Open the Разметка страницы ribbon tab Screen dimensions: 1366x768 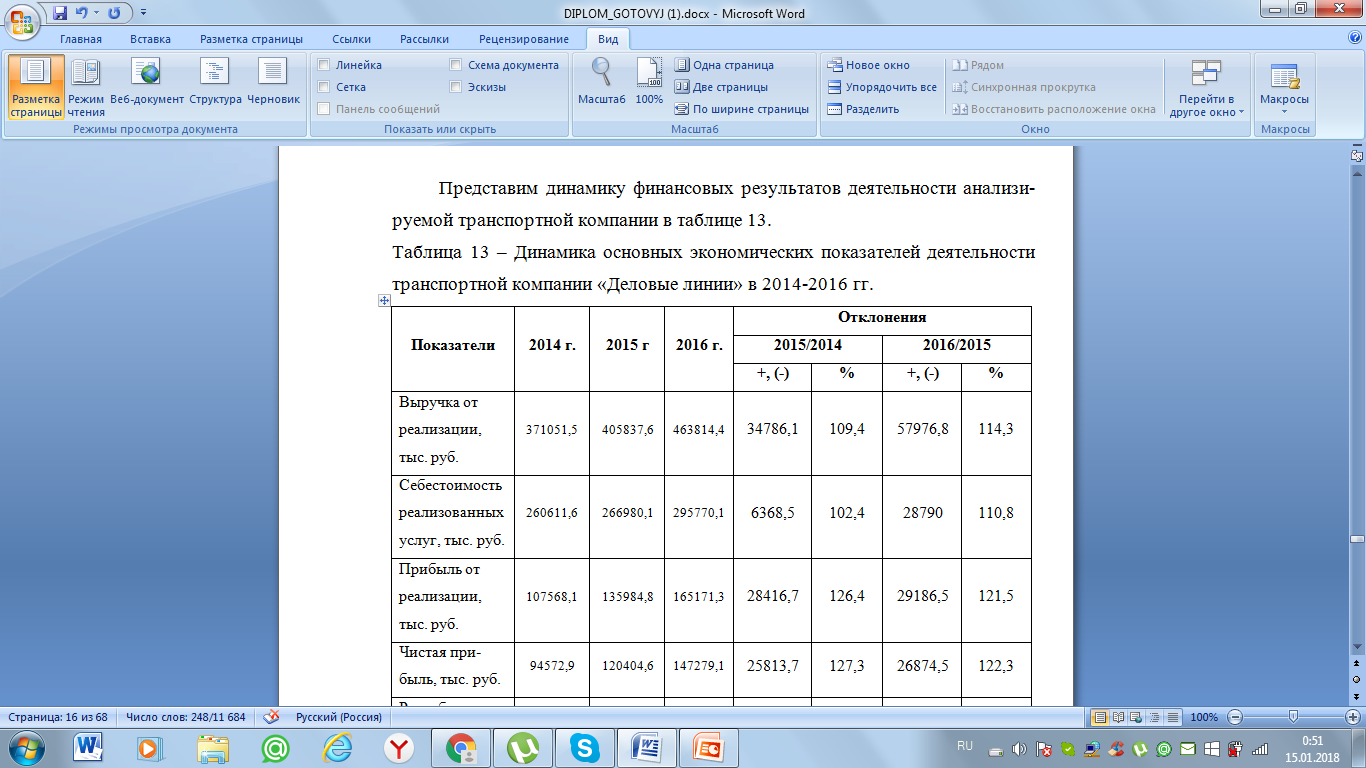(x=251, y=39)
